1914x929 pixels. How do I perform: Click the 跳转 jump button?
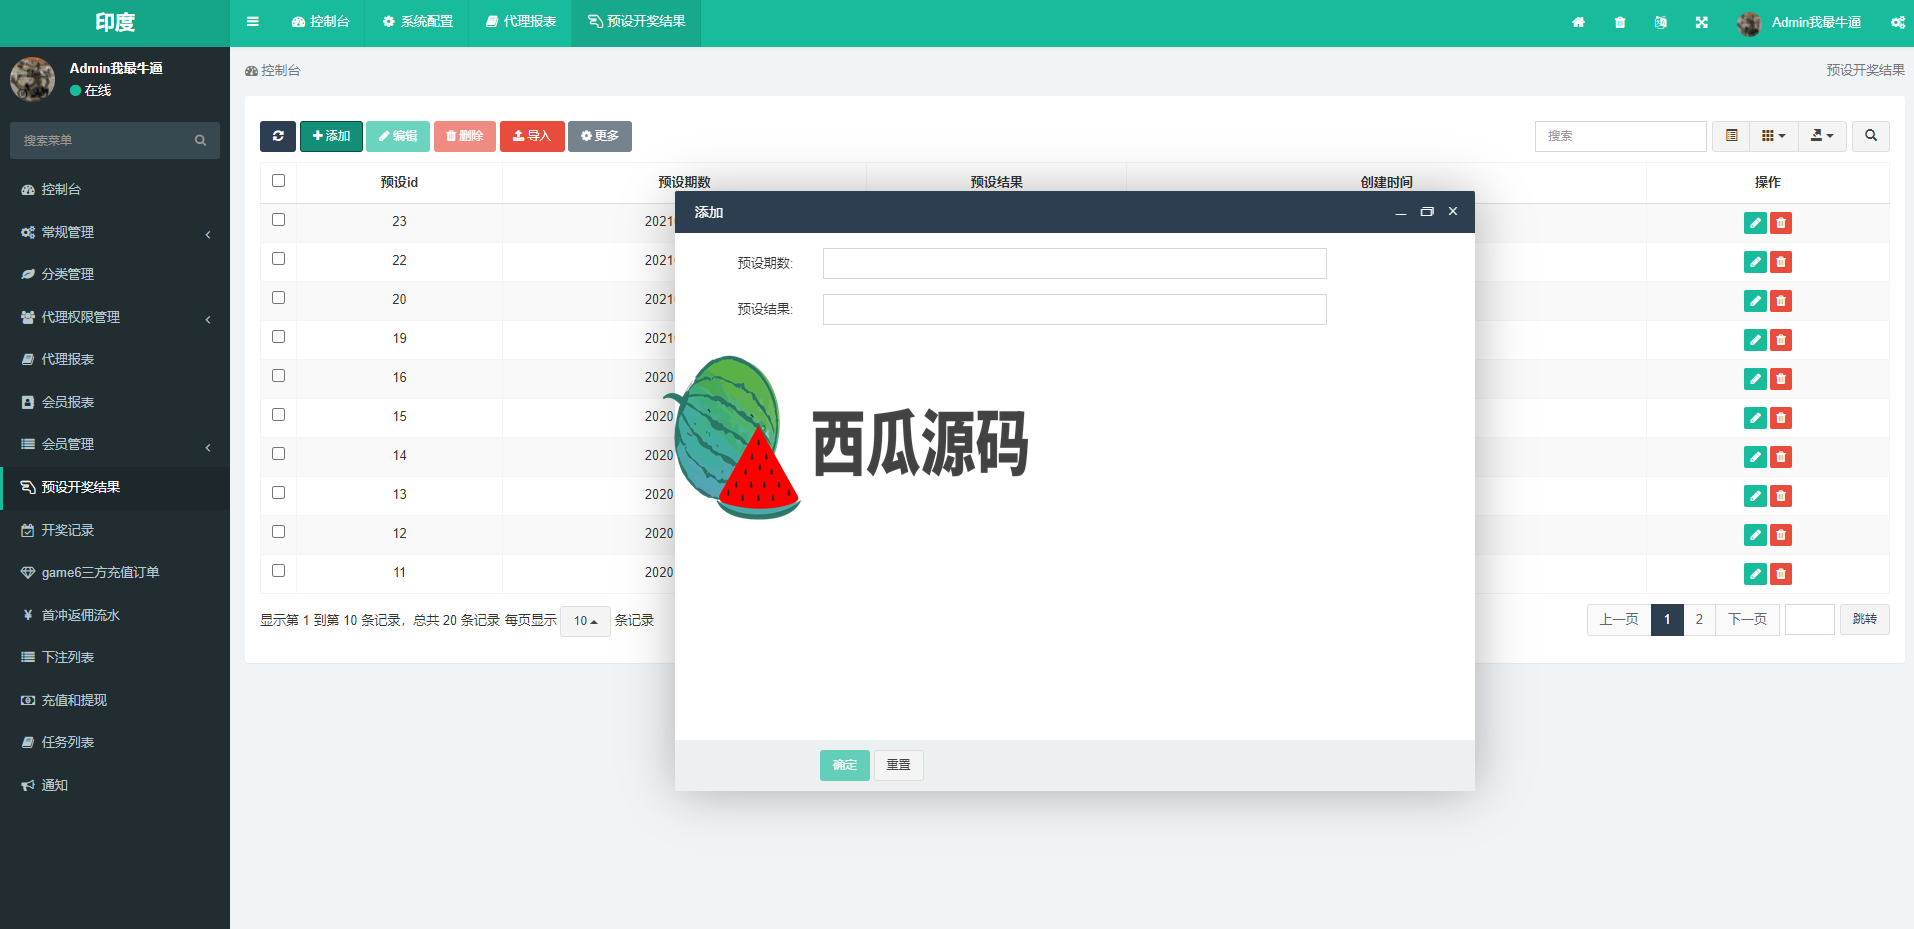(1865, 620)
